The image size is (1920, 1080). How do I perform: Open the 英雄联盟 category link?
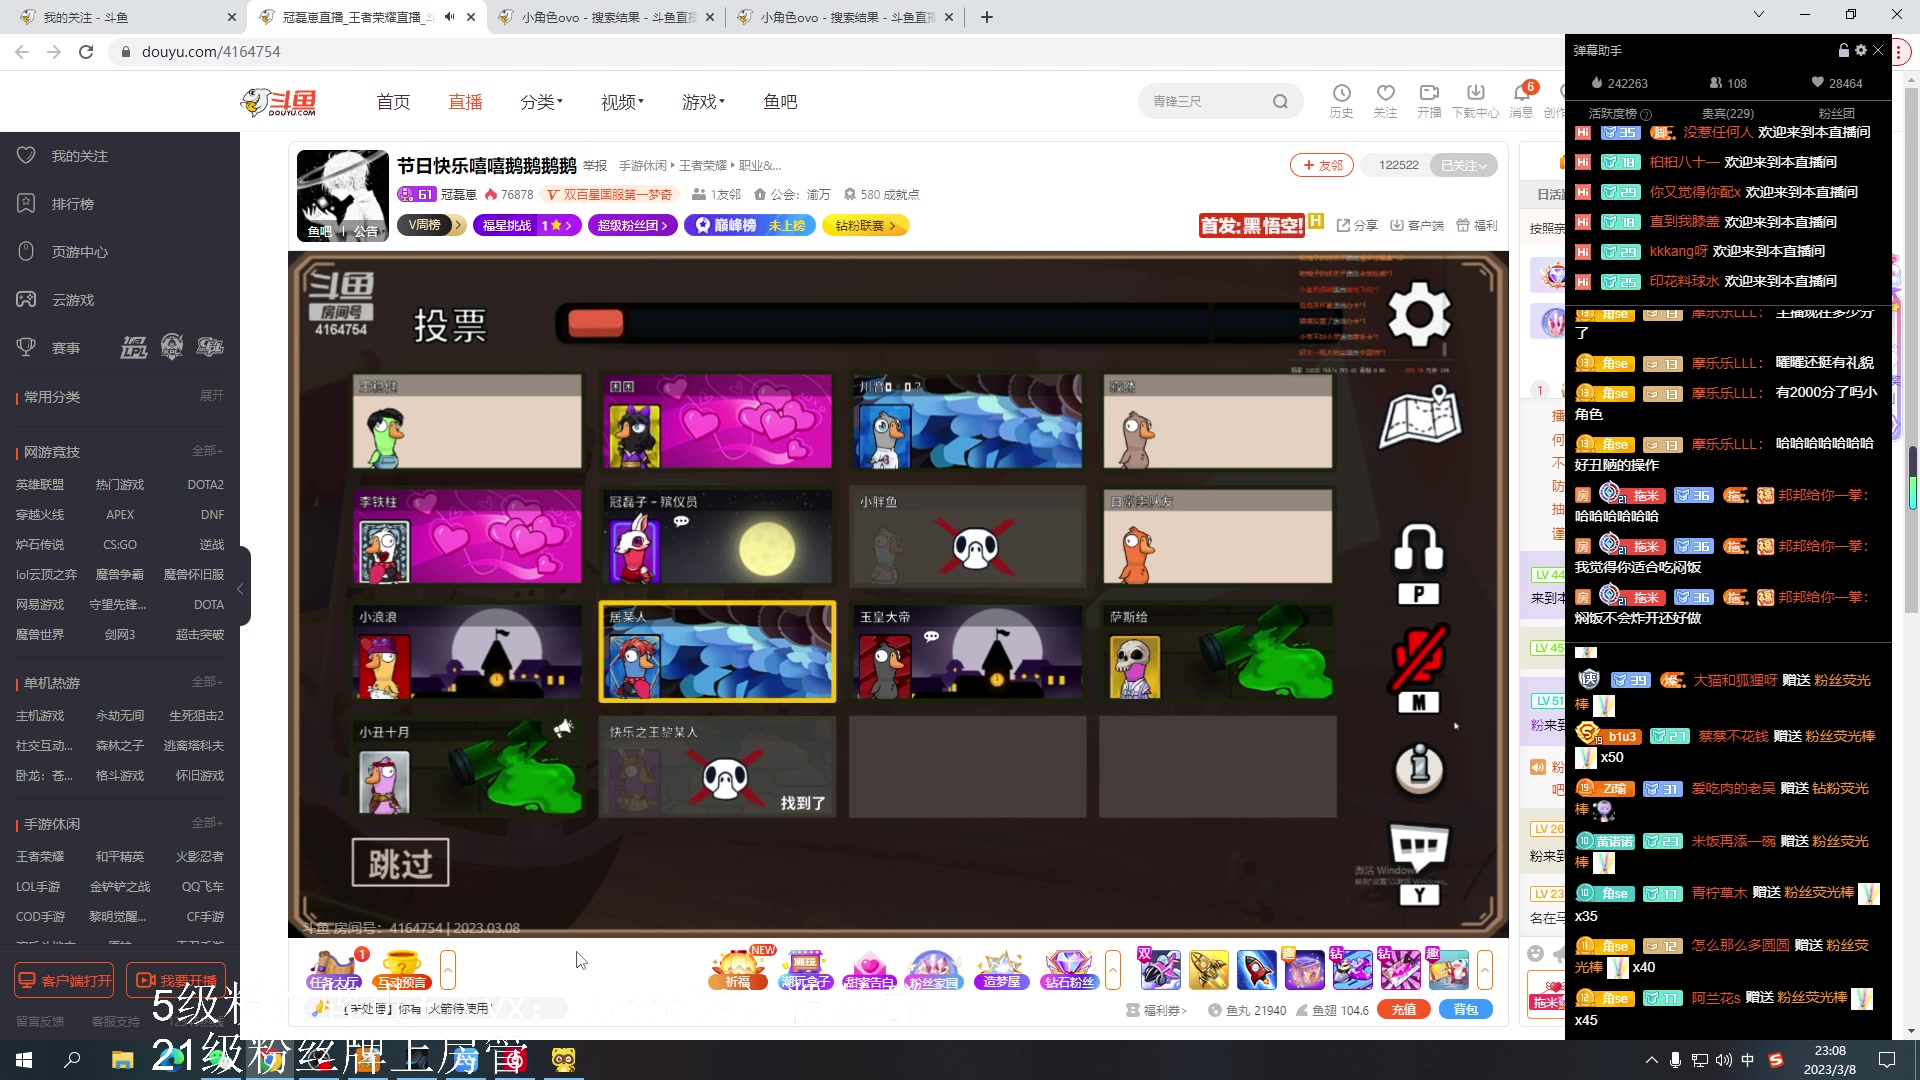click(40, 485)
